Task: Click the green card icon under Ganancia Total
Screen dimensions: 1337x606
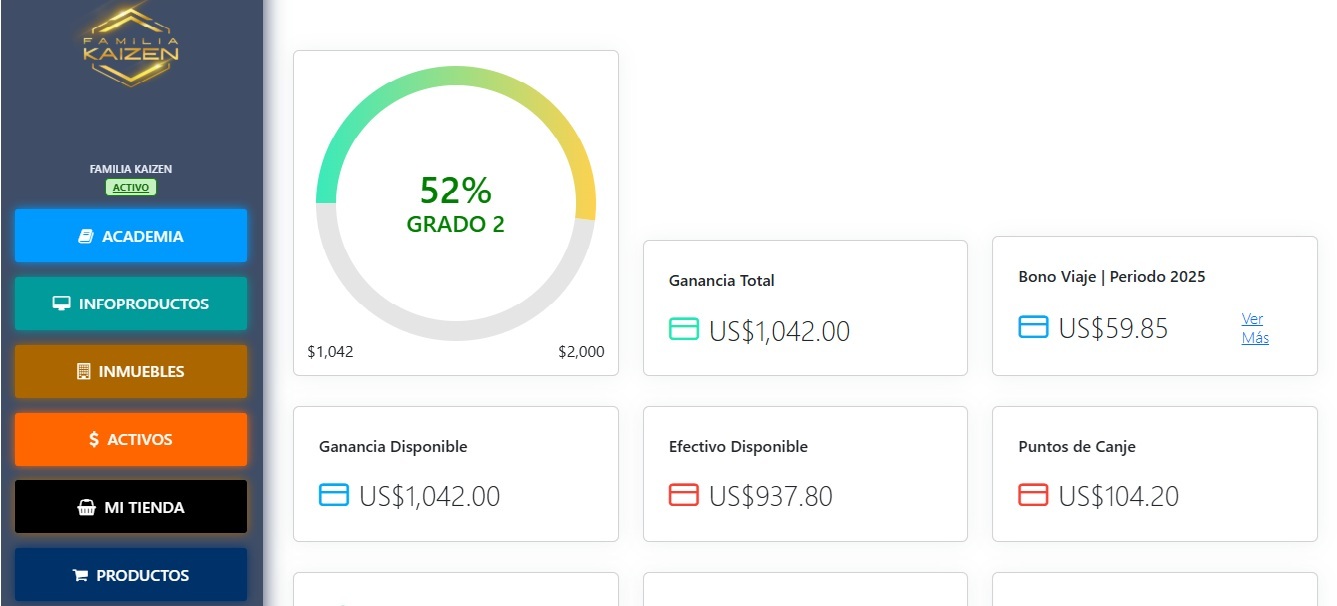Action: pos(684,329)
